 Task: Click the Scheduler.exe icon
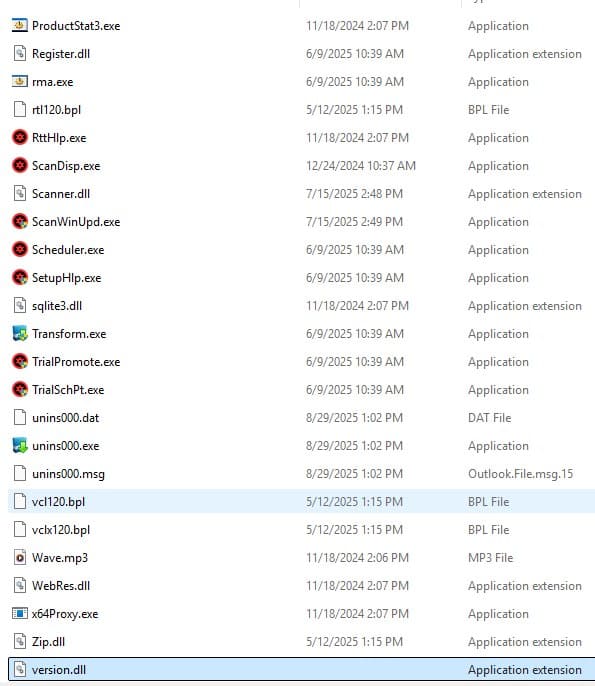coord(20,250)
